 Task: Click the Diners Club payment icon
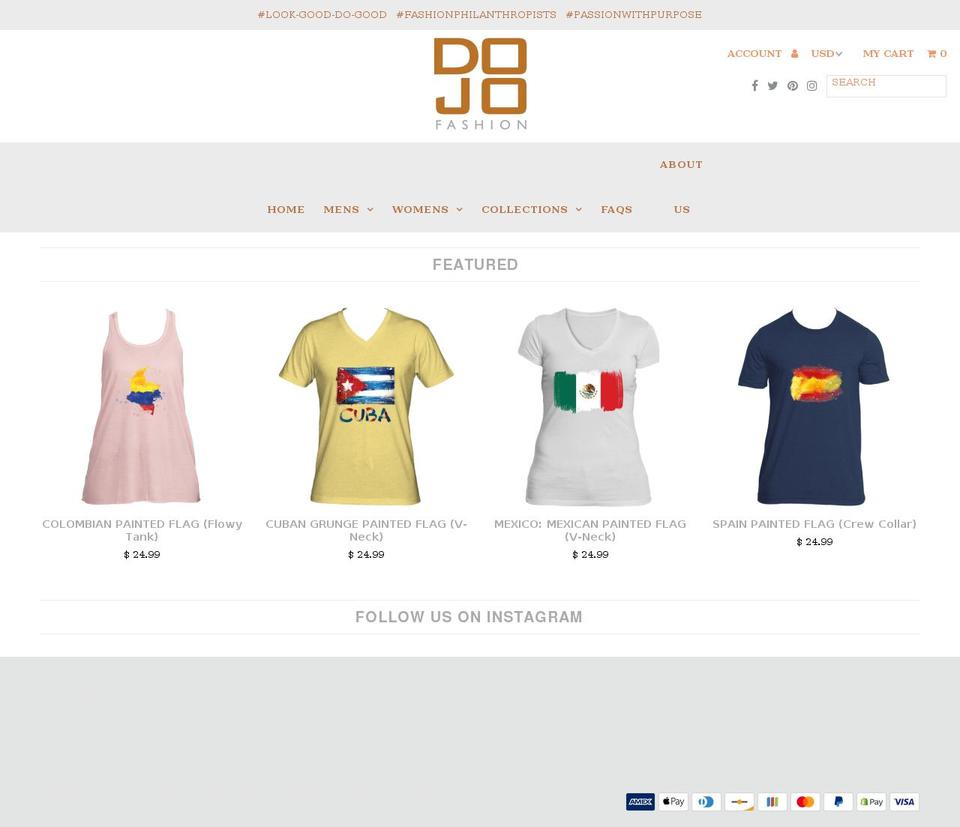(x=707, y=801)
